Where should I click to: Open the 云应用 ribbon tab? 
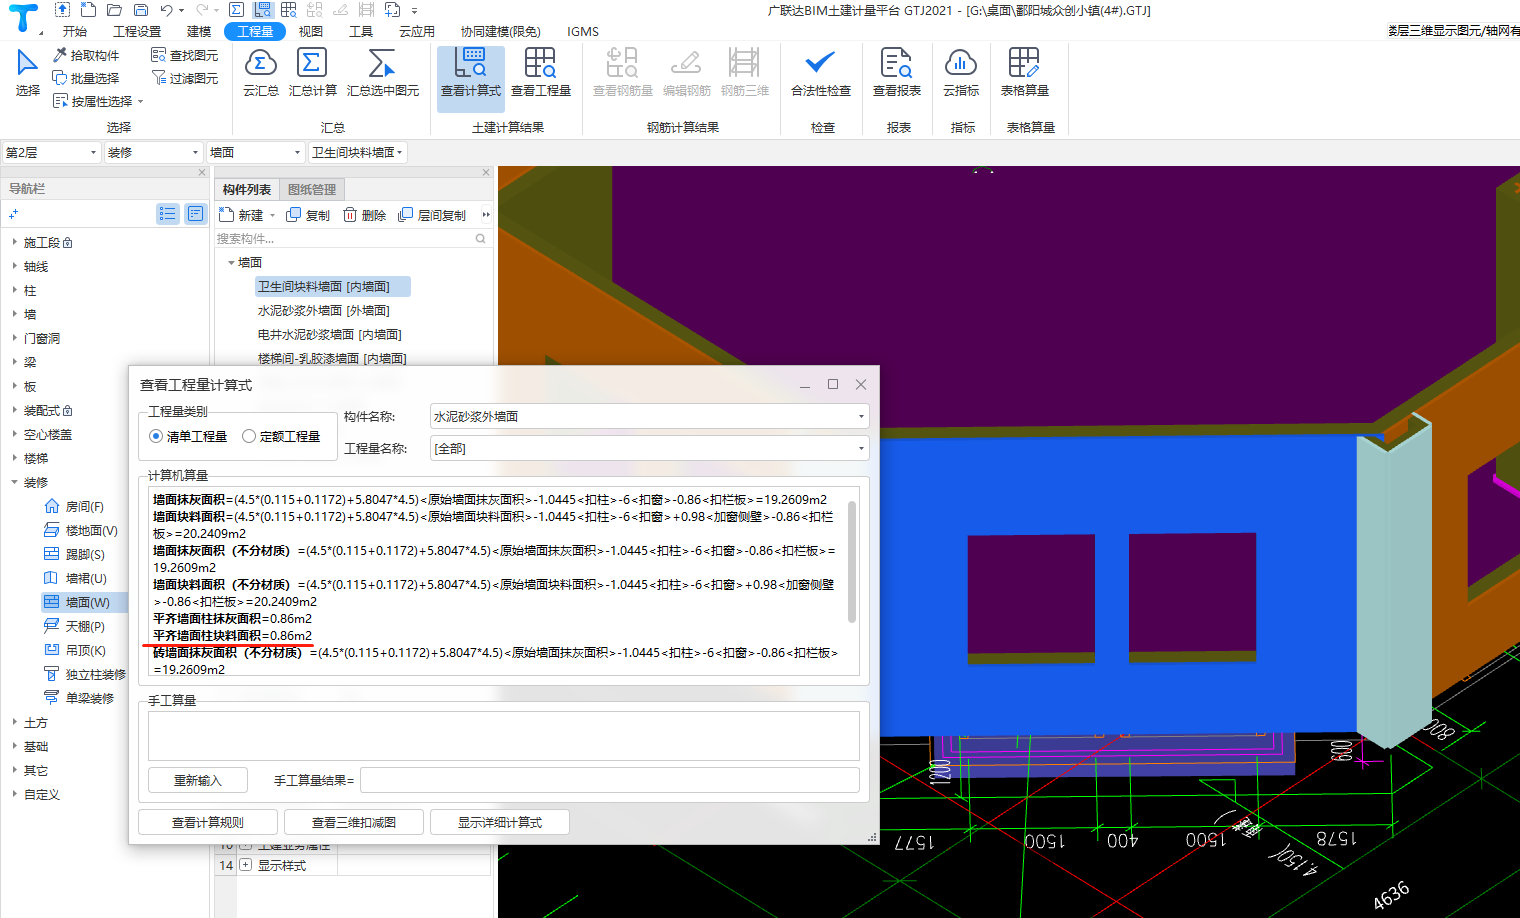pos(417,31)
